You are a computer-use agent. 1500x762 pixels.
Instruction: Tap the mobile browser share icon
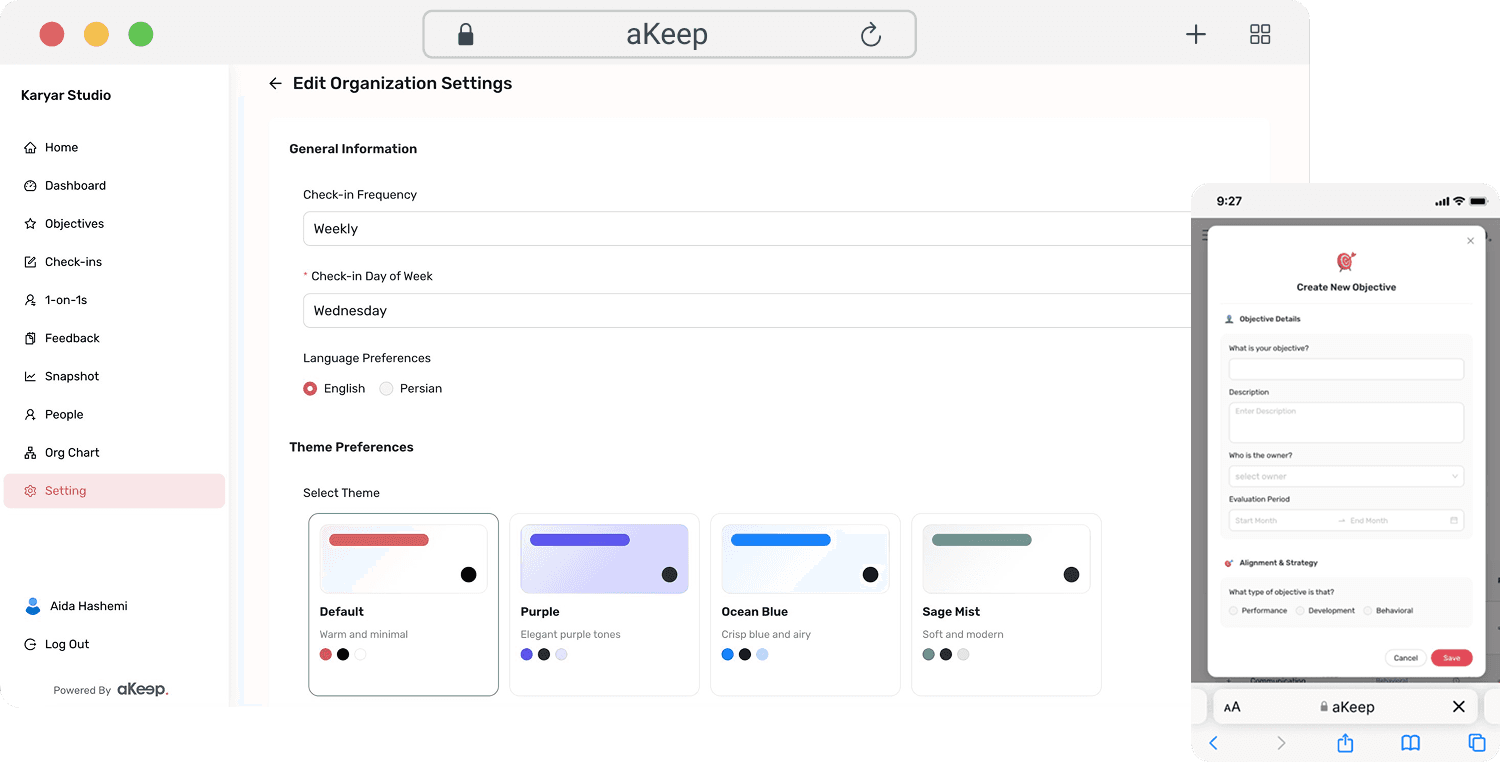click(1345, 743)
